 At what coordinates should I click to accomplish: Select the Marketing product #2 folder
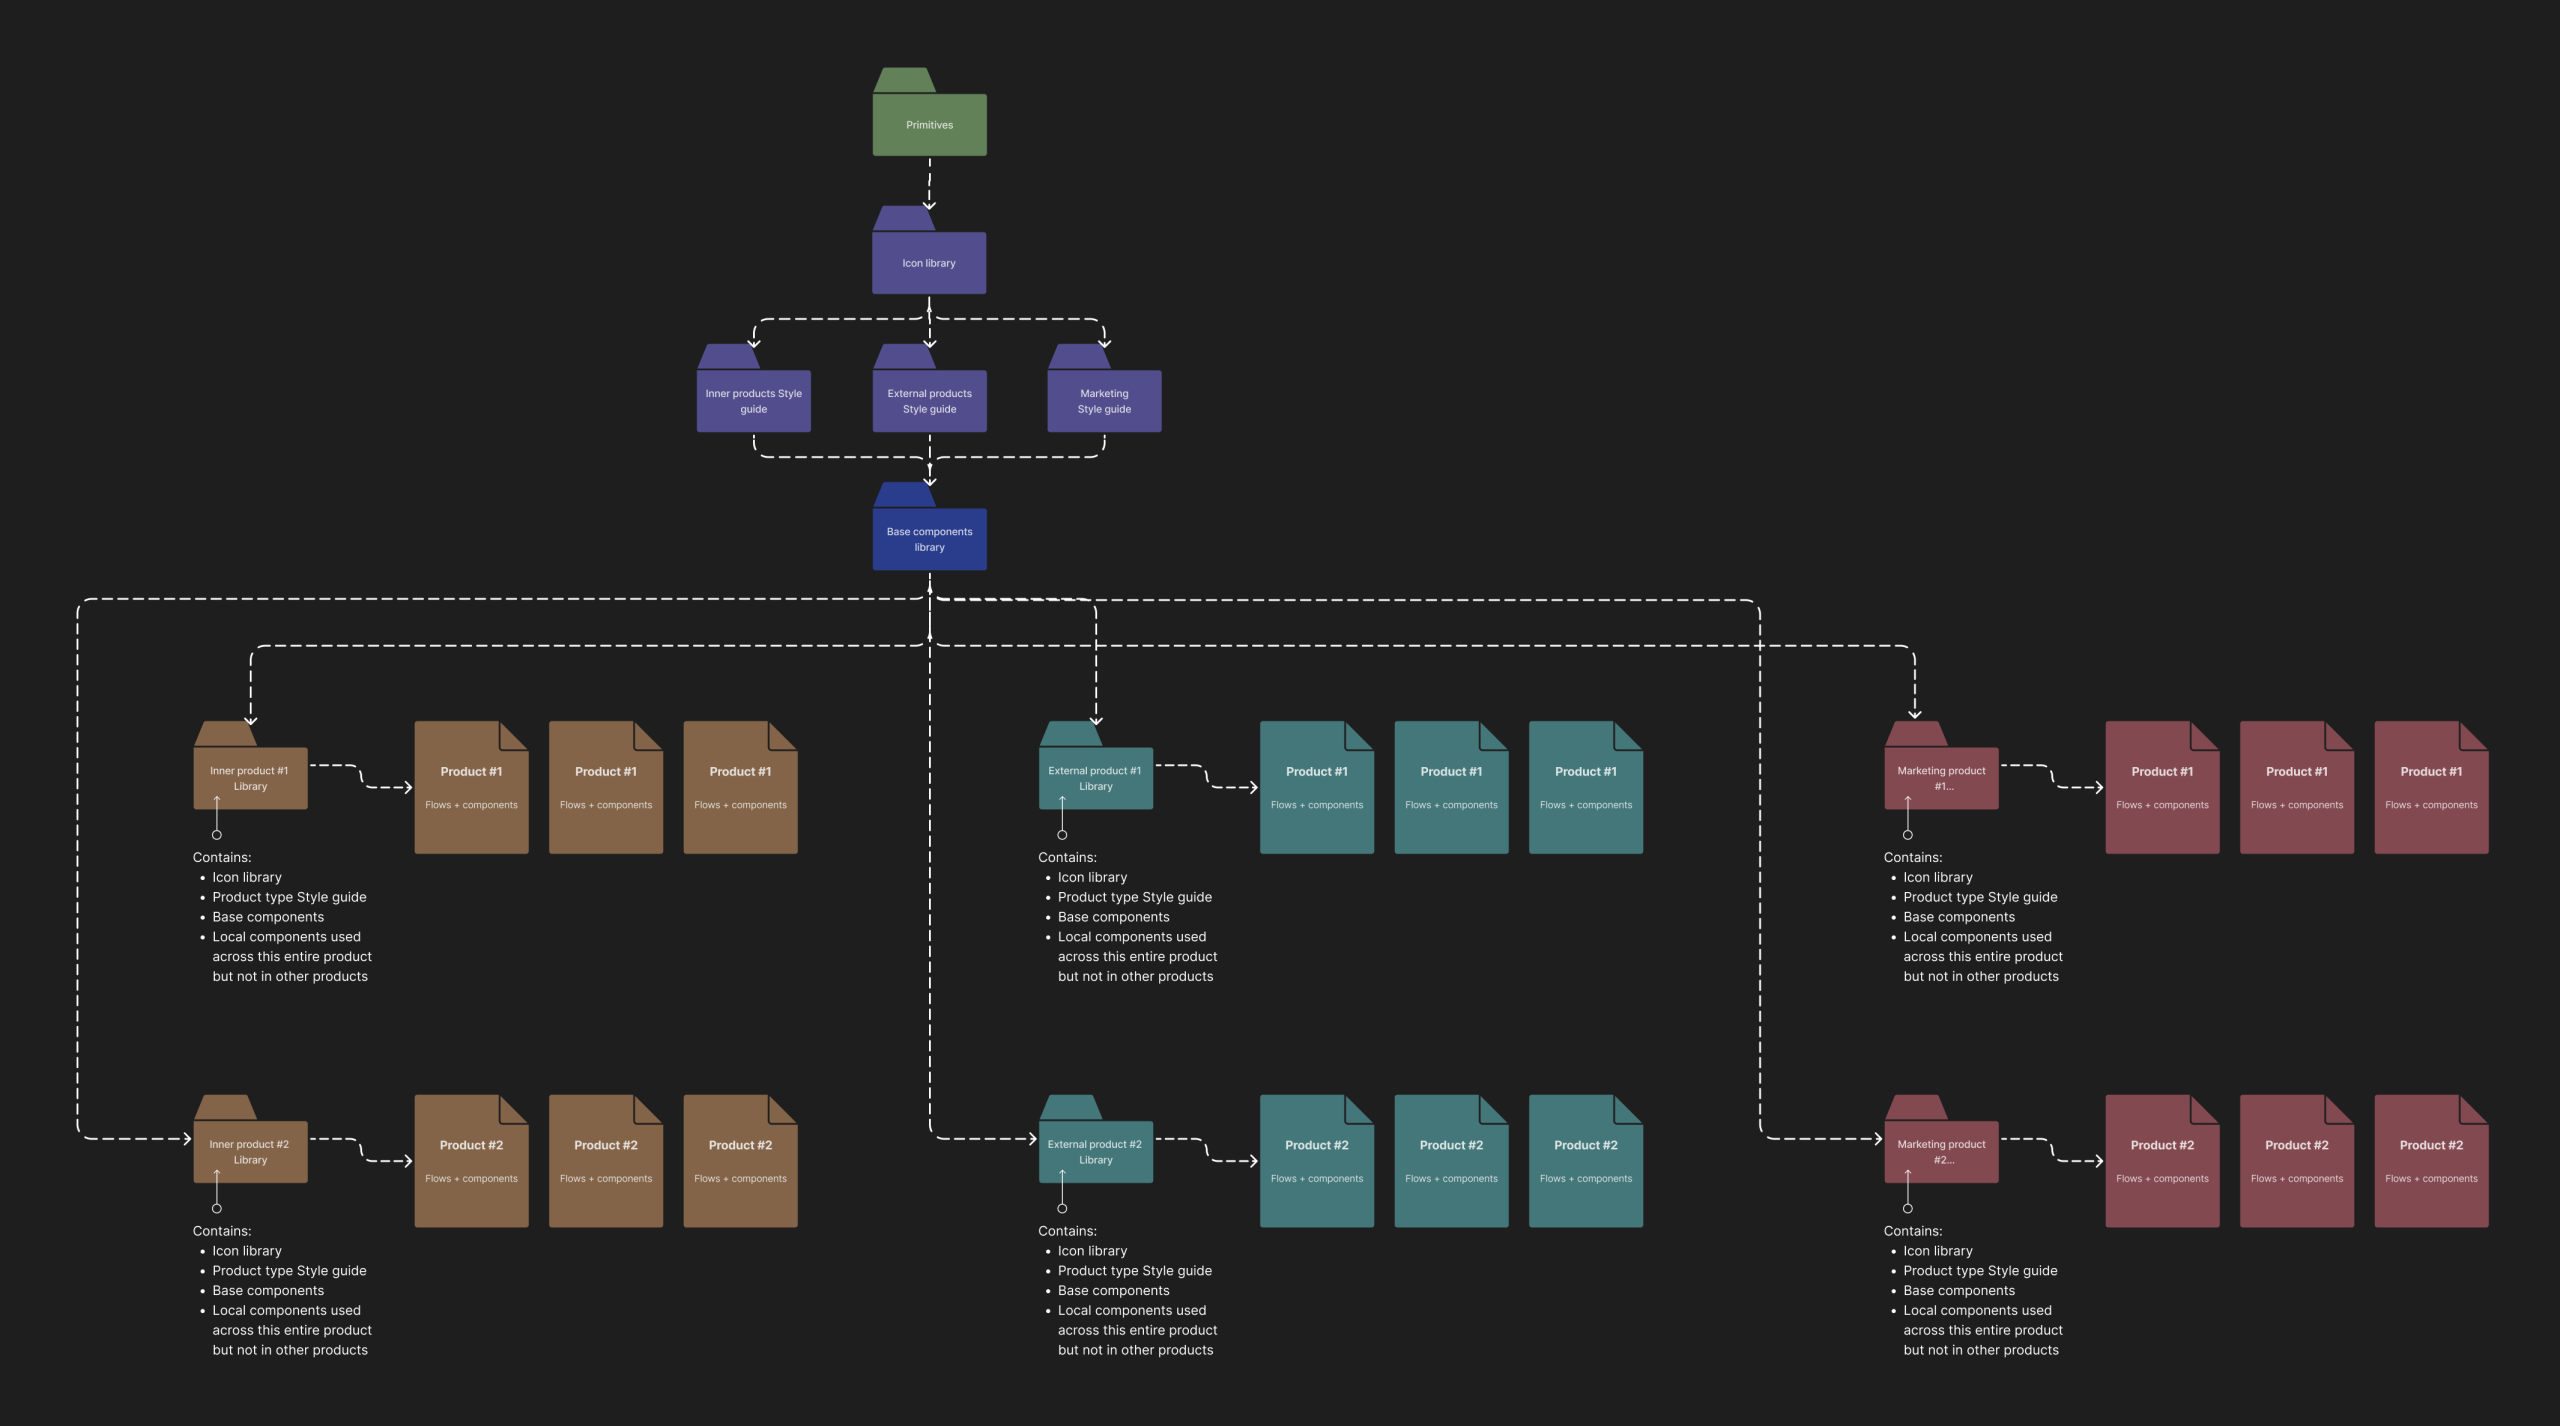coord(1941,1151)
